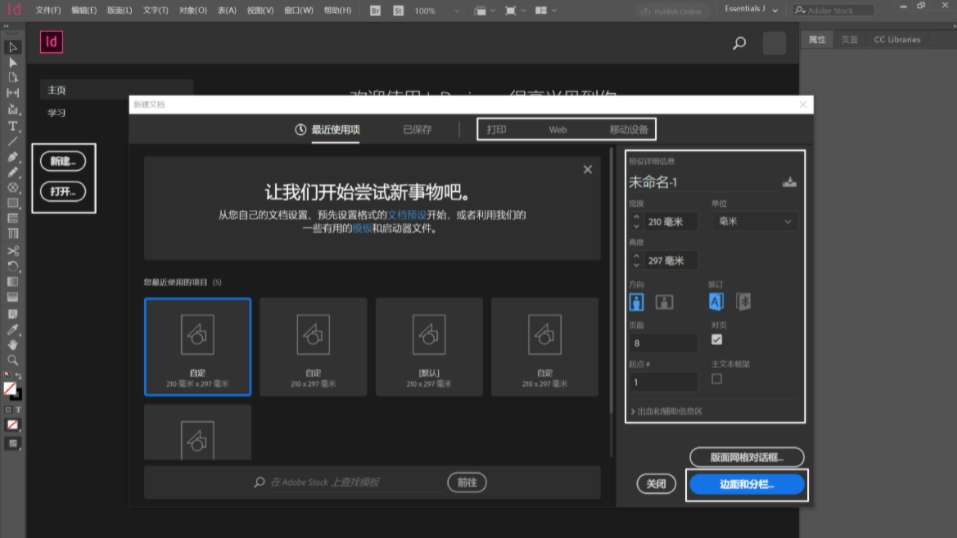This screenshot has width=957, height=538.
Task: Select the Direct Selection tool
Action: pos(13,62)
